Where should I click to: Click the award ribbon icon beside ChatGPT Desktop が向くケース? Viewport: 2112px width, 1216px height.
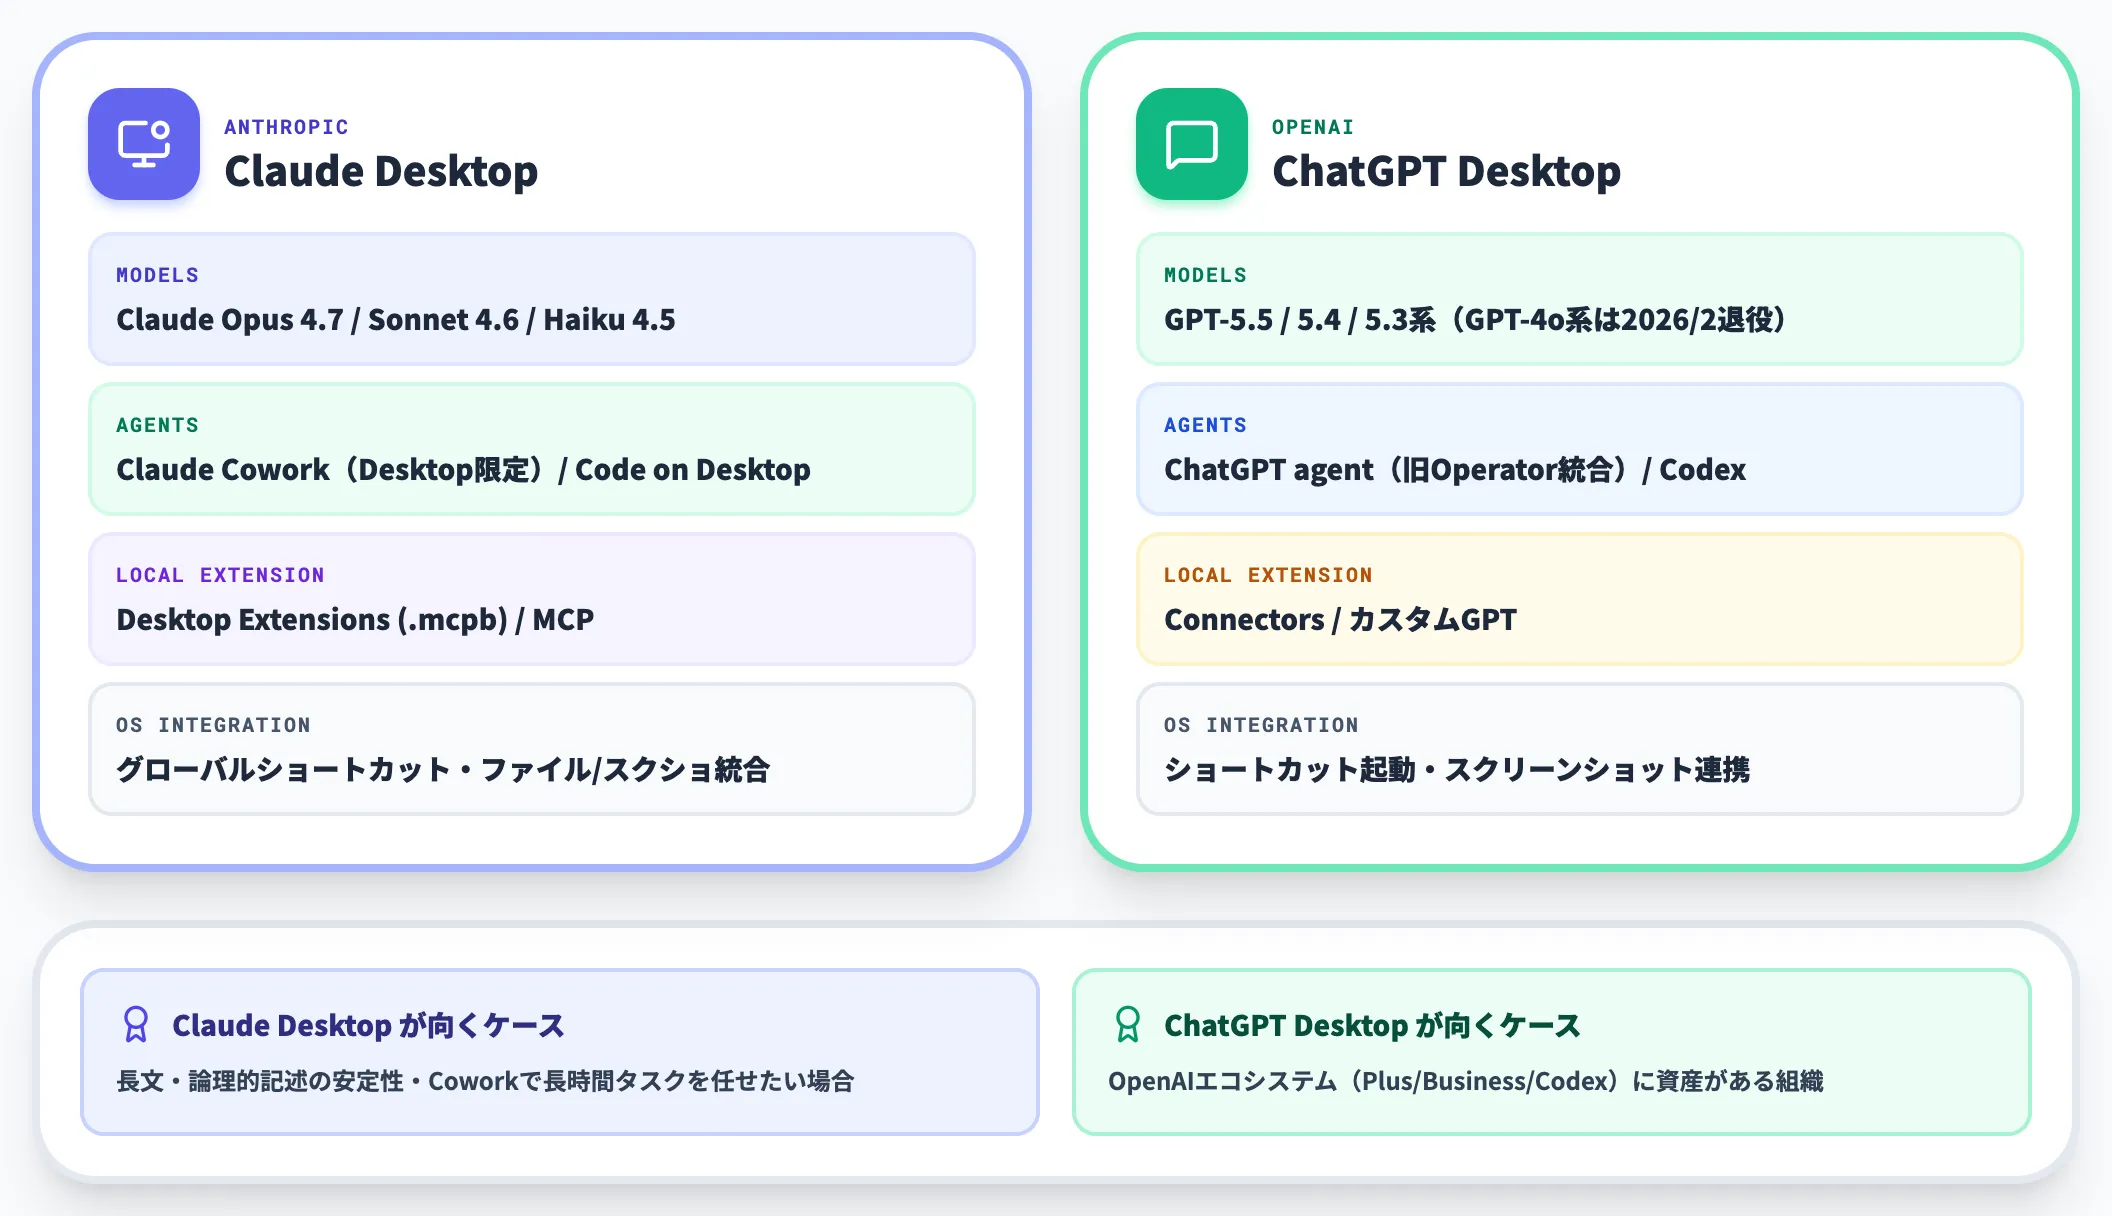pyautogui.click(x=1128, y=1025)
